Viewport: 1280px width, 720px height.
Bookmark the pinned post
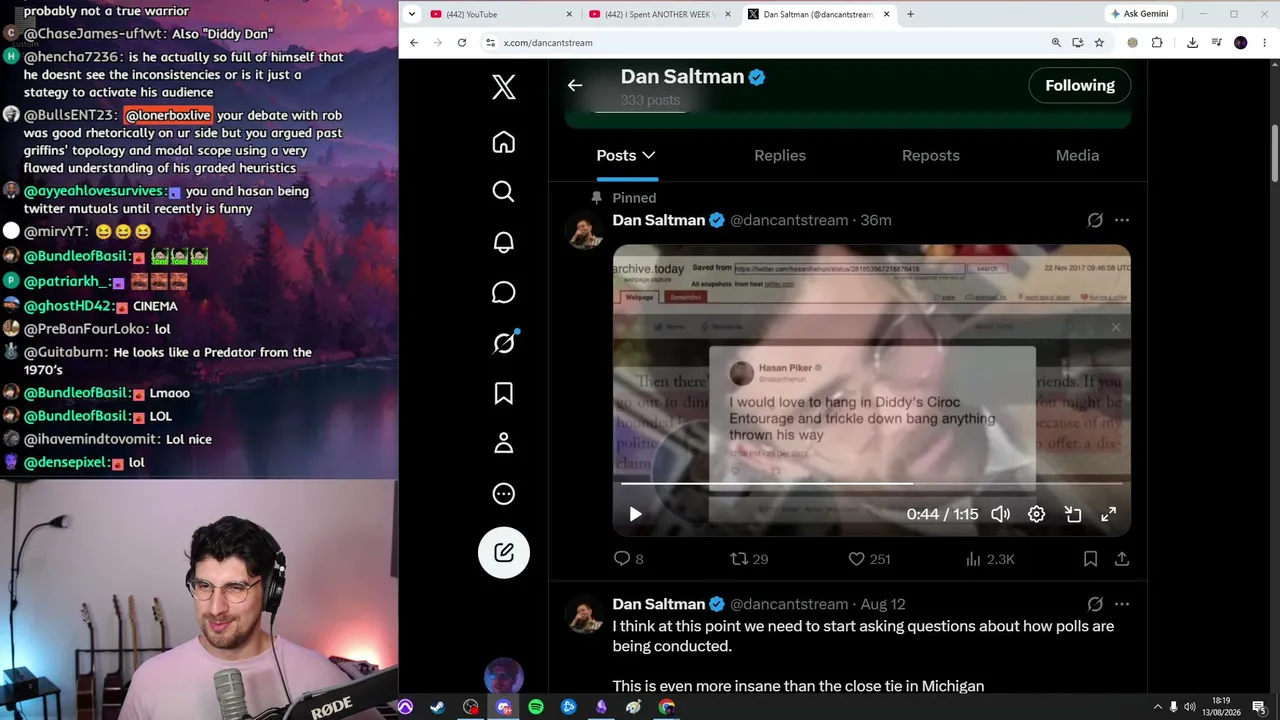tap(1091, 559)
